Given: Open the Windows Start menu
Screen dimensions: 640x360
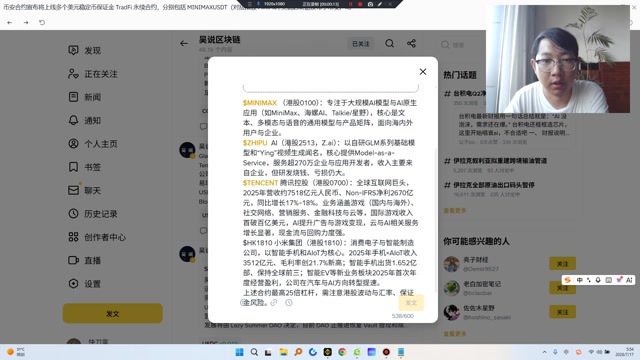Looking at the screenshot, I should tap(240, 352).
